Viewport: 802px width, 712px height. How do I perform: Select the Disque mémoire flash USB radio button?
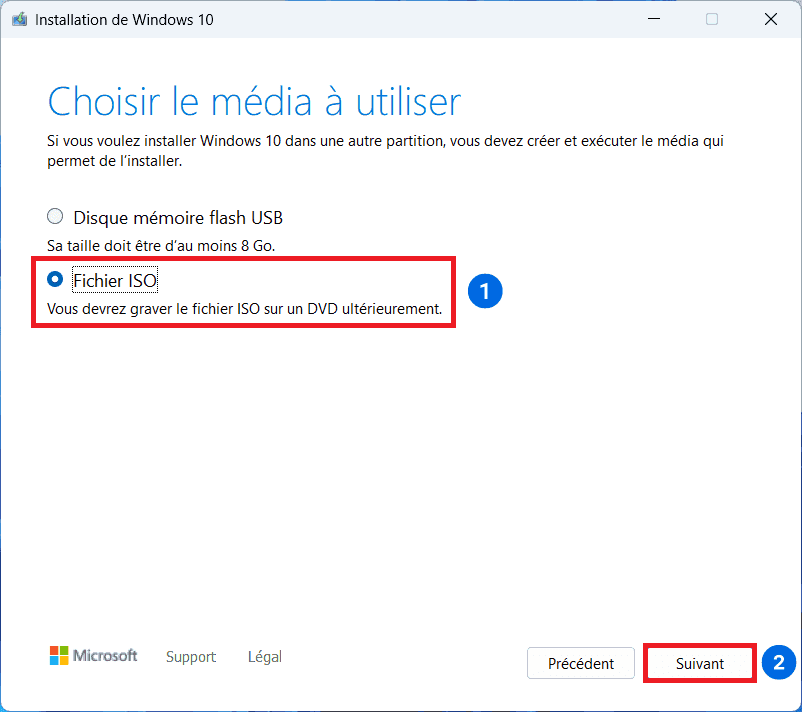pyautogui.click(x=55, y=217)
